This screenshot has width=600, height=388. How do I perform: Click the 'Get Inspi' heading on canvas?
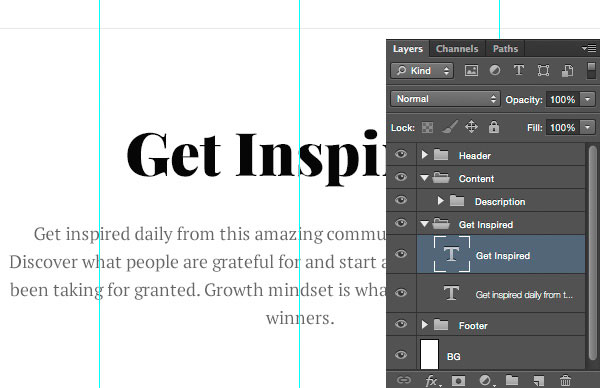tap(256, 157)
